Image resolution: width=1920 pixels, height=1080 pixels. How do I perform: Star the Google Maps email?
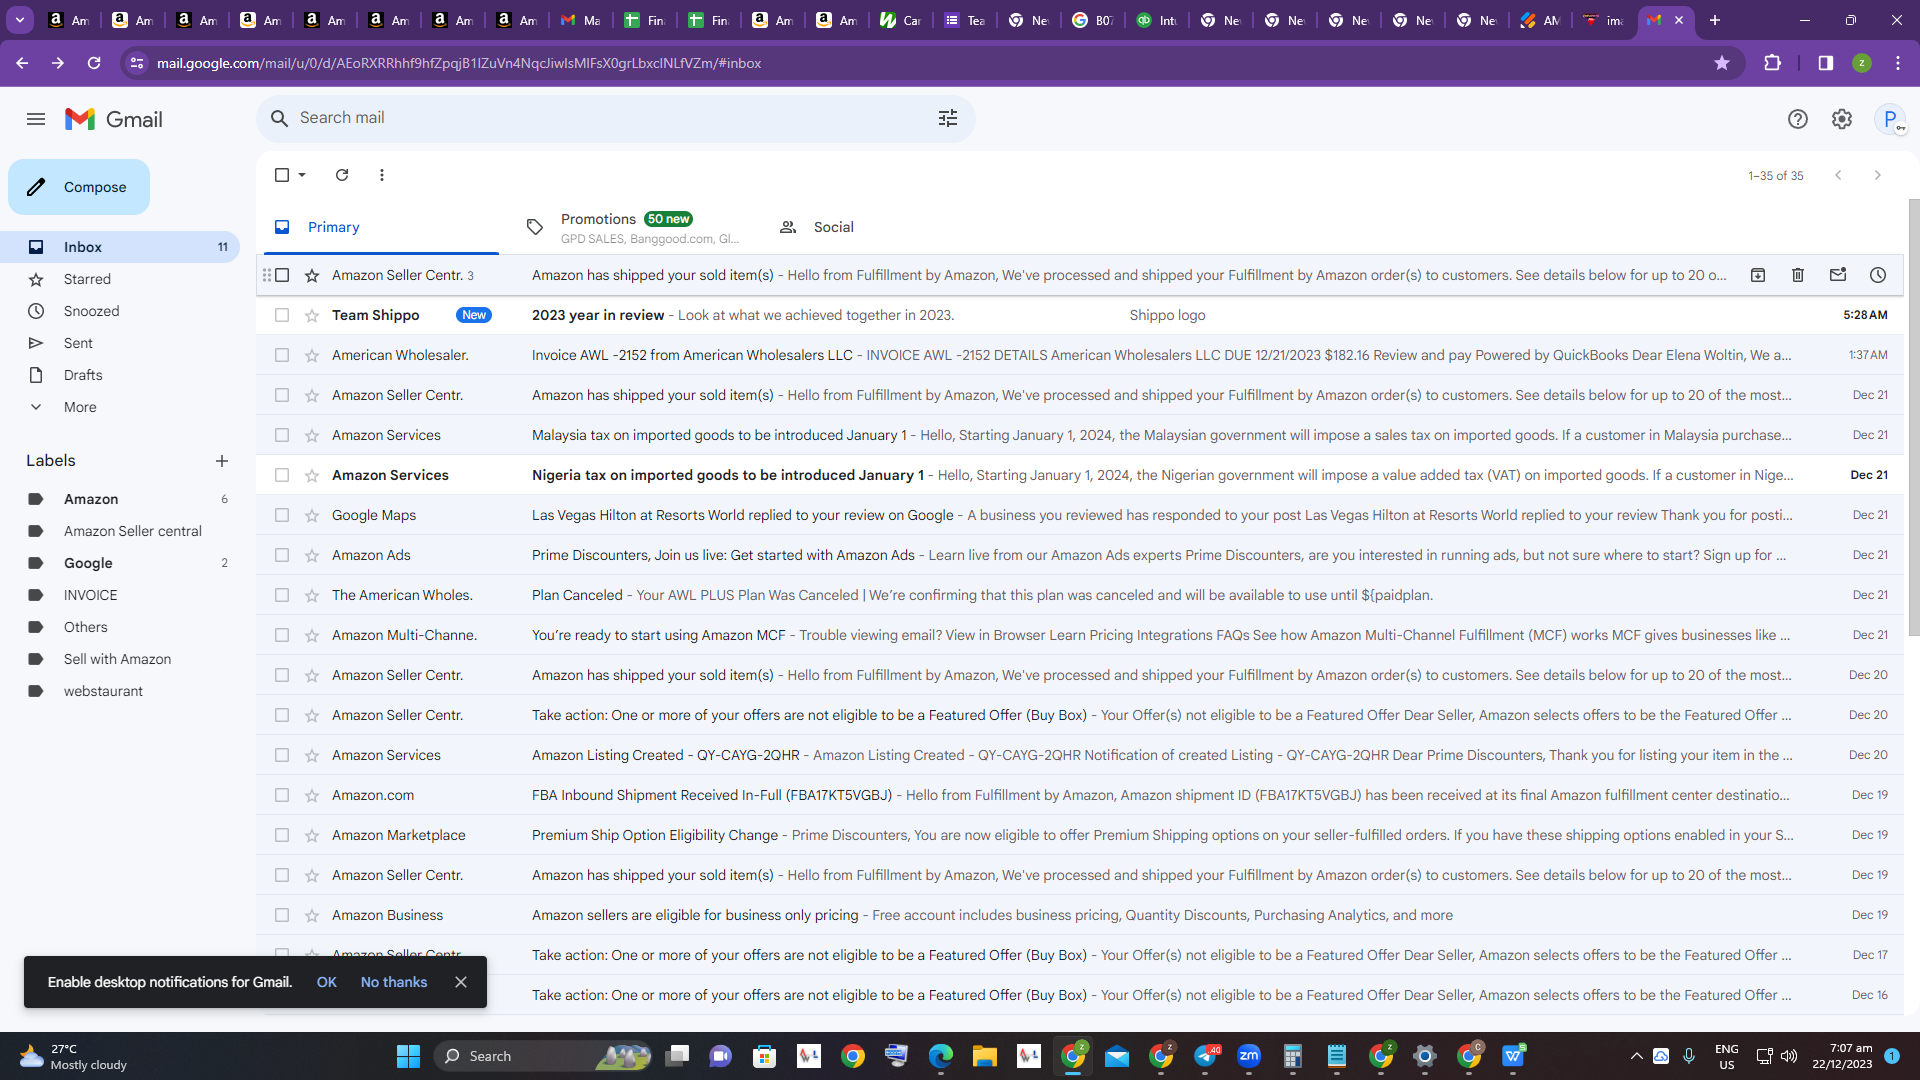312,516
